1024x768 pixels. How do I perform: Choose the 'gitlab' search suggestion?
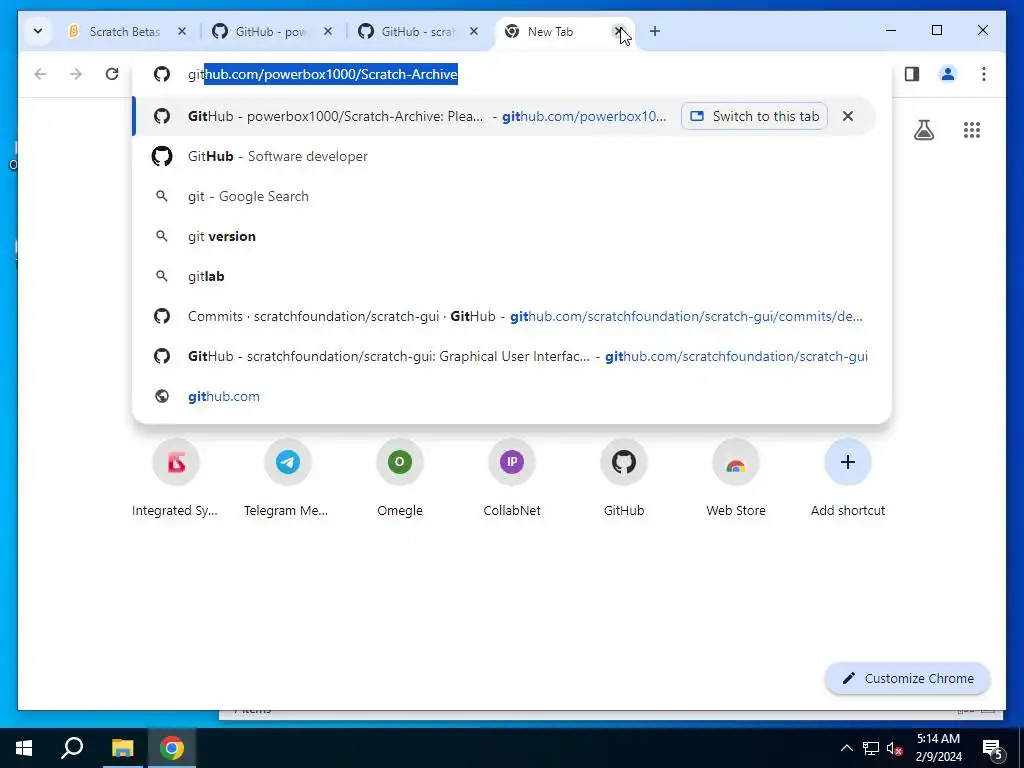pos(512,276)
